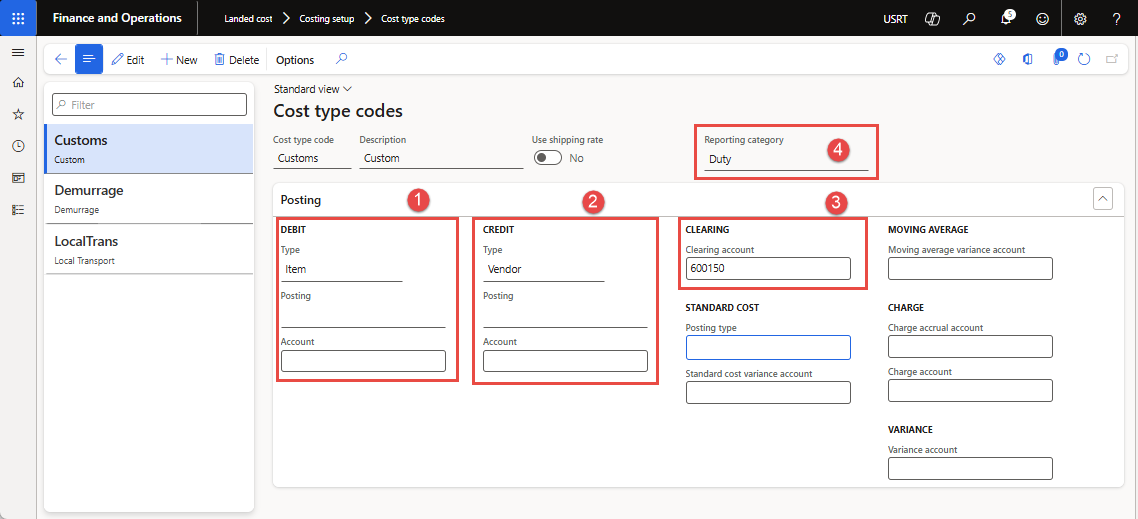Image resolution: width=1138 pixels, height=519 pixels.
Task: Click the Home icon in left sidebar
Action: click(x=18, y=83)
